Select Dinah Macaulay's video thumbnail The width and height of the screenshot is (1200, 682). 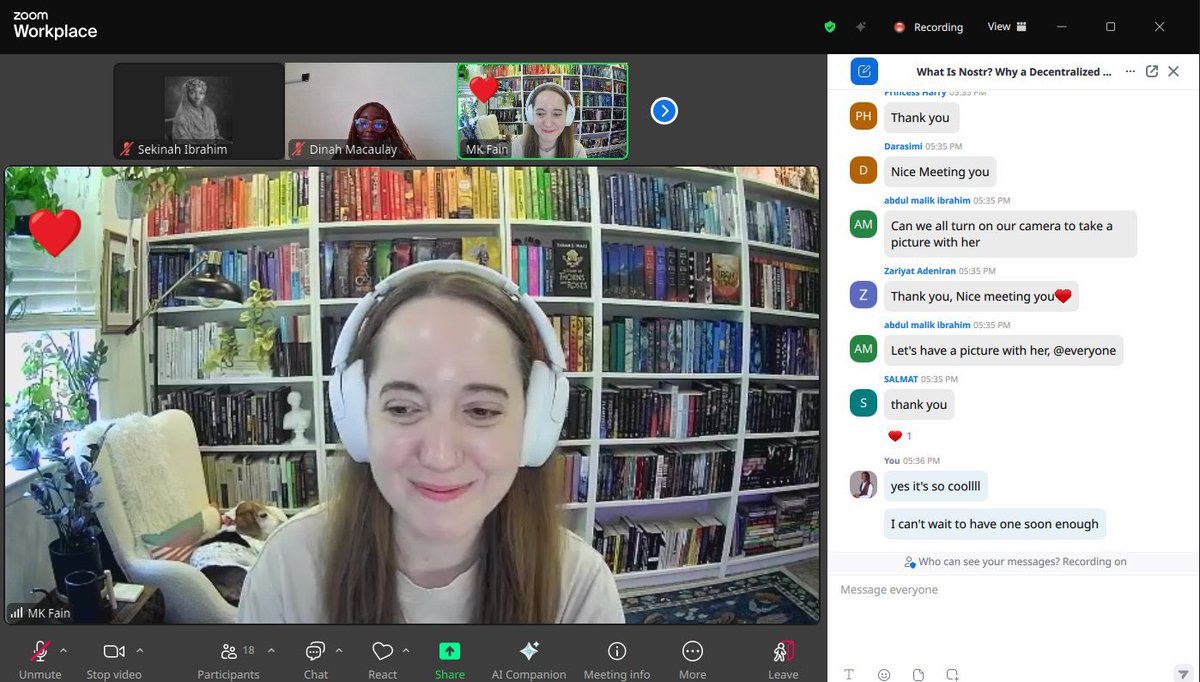click(371, 111)
